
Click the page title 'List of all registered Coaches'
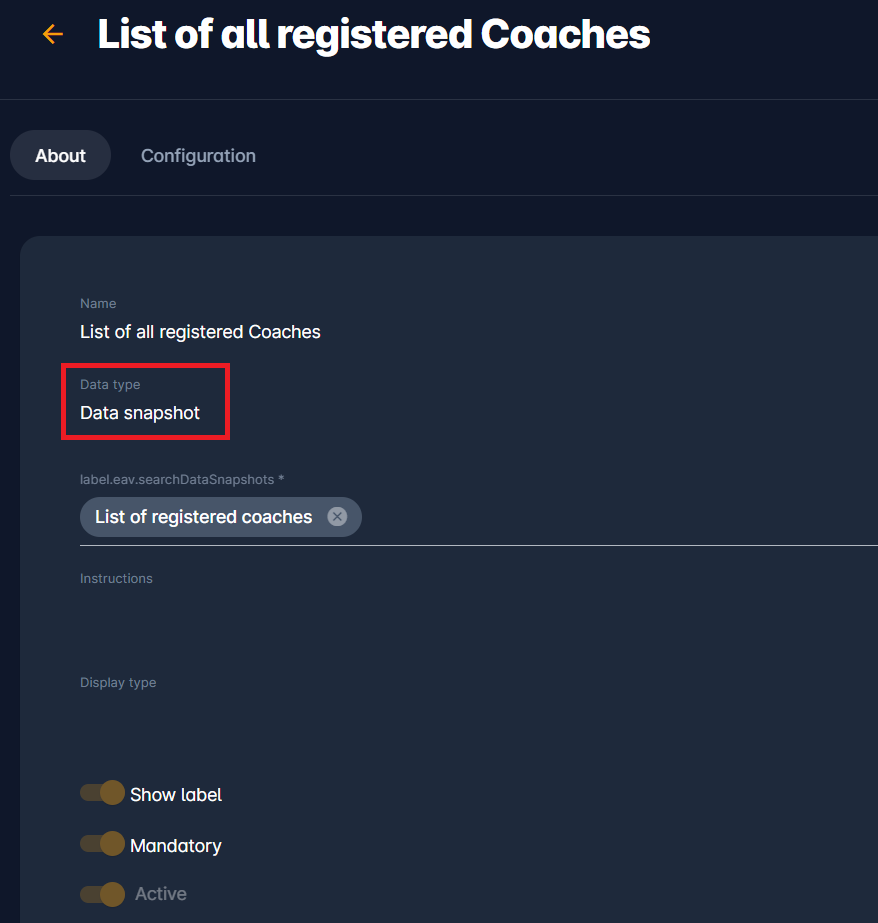tap(374, 34)
